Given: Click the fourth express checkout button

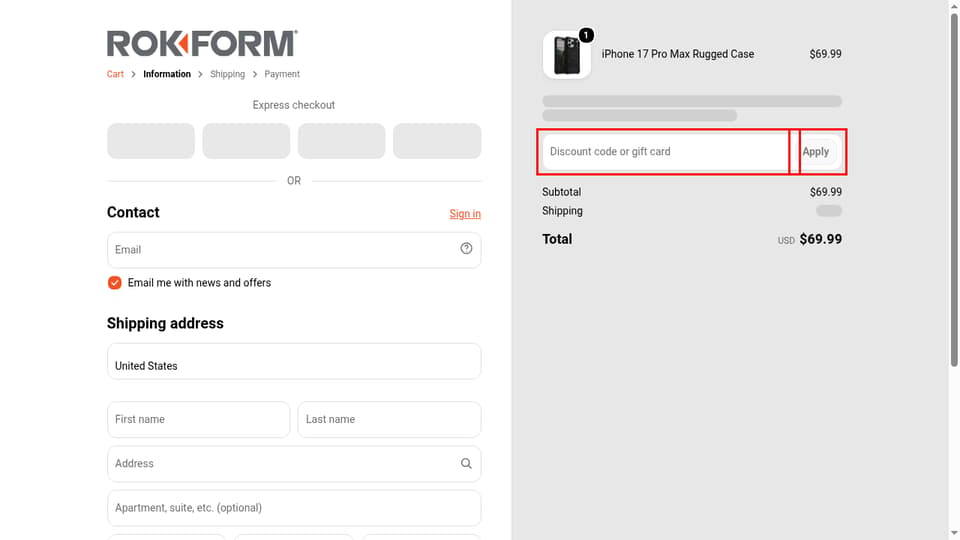Looking at the screenshot, I should click(x=437, y=141).
